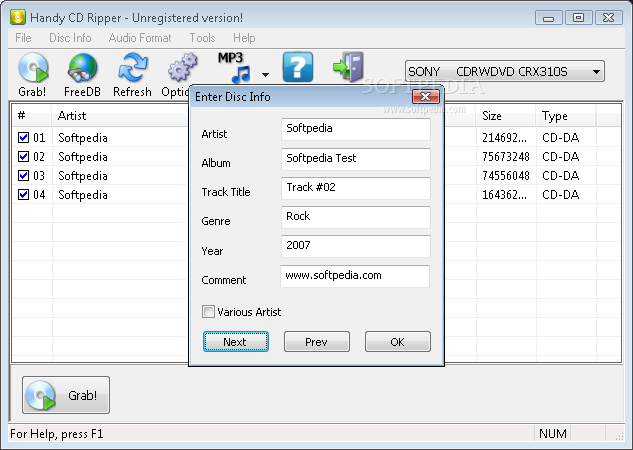The width and height of the screenshot is (633, 450).
Task: Sort by the Artist column header
Action: (x=120, y=116)
